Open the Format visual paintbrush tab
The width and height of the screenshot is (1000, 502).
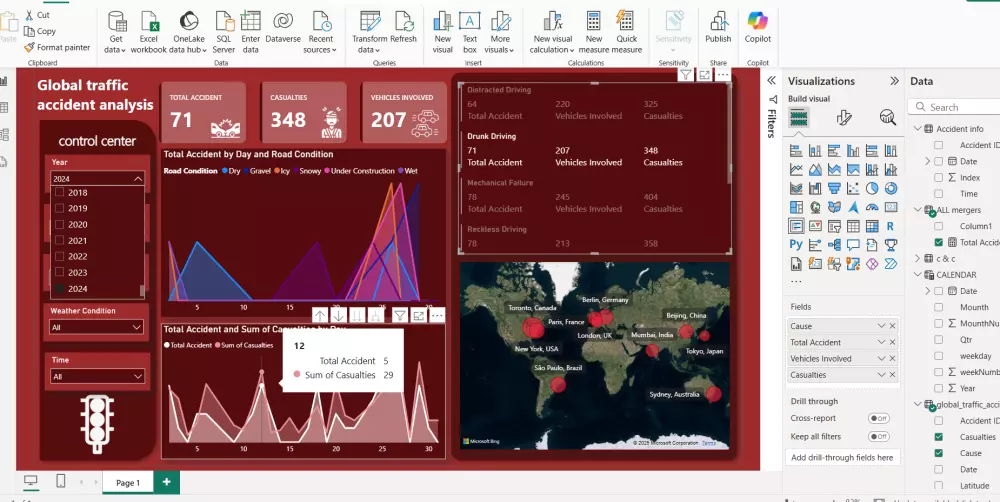844,117
